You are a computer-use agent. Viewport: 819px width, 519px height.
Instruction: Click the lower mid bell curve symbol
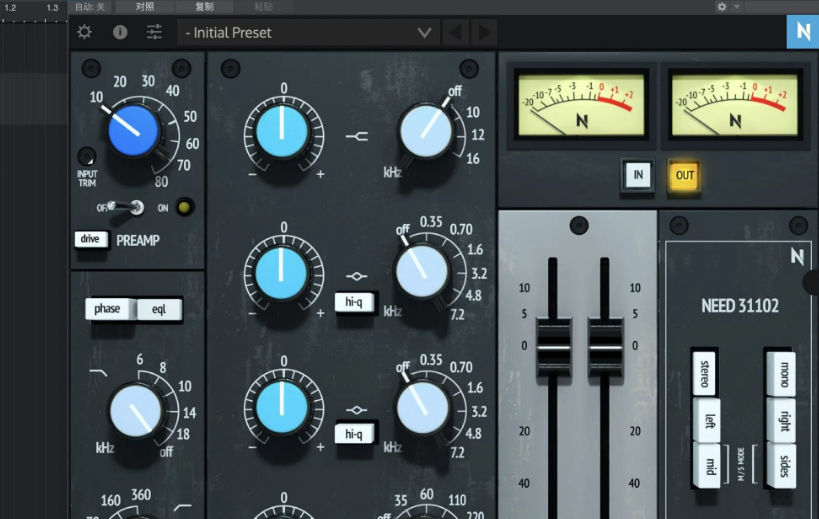click(356, 410)
